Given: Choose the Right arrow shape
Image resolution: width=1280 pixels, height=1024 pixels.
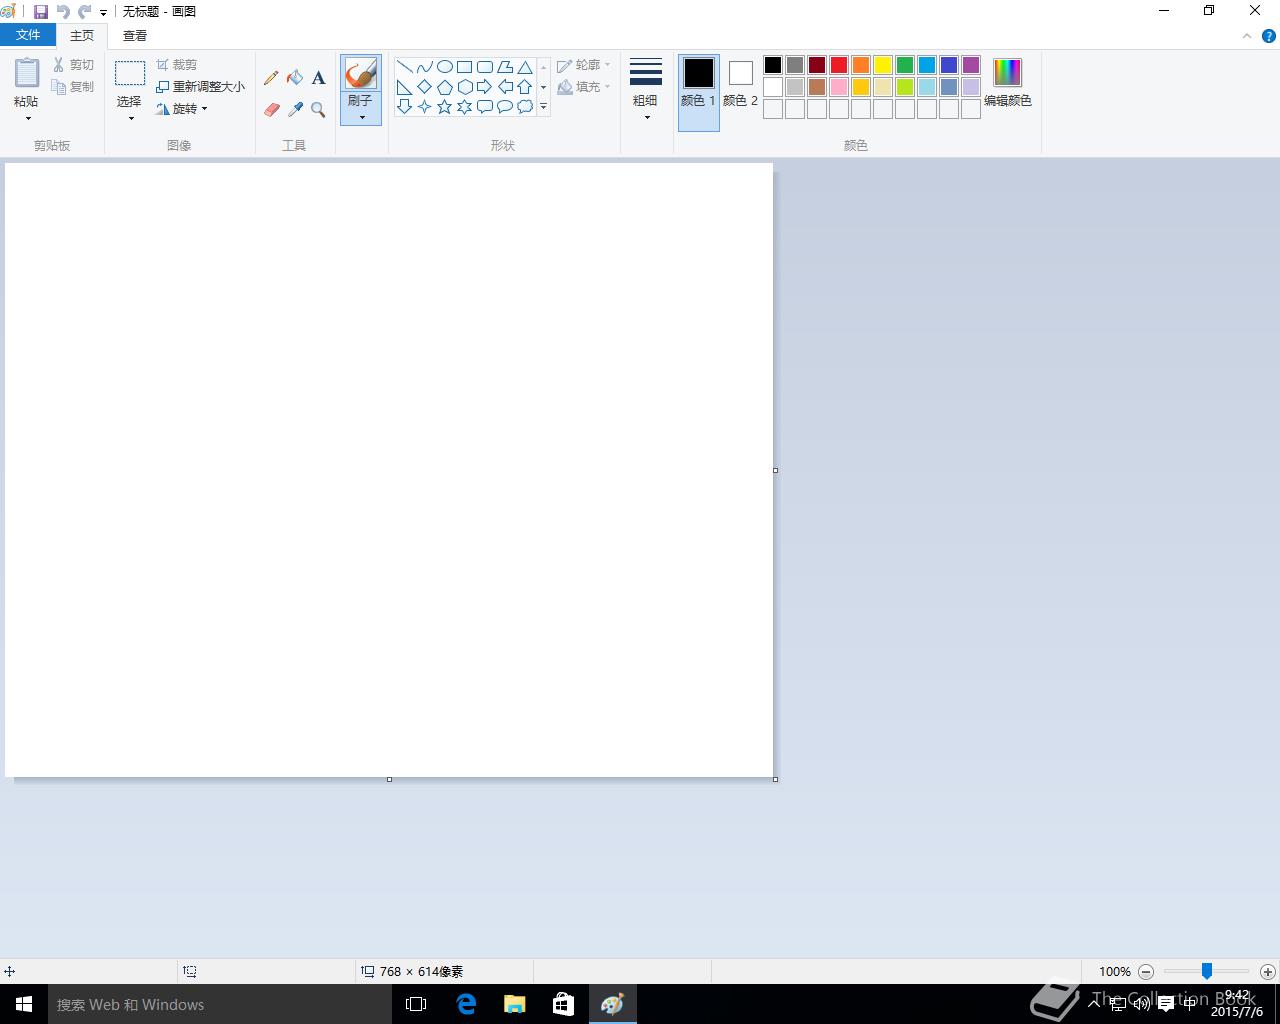Looking at the screenshot, I should pos(485,87).
